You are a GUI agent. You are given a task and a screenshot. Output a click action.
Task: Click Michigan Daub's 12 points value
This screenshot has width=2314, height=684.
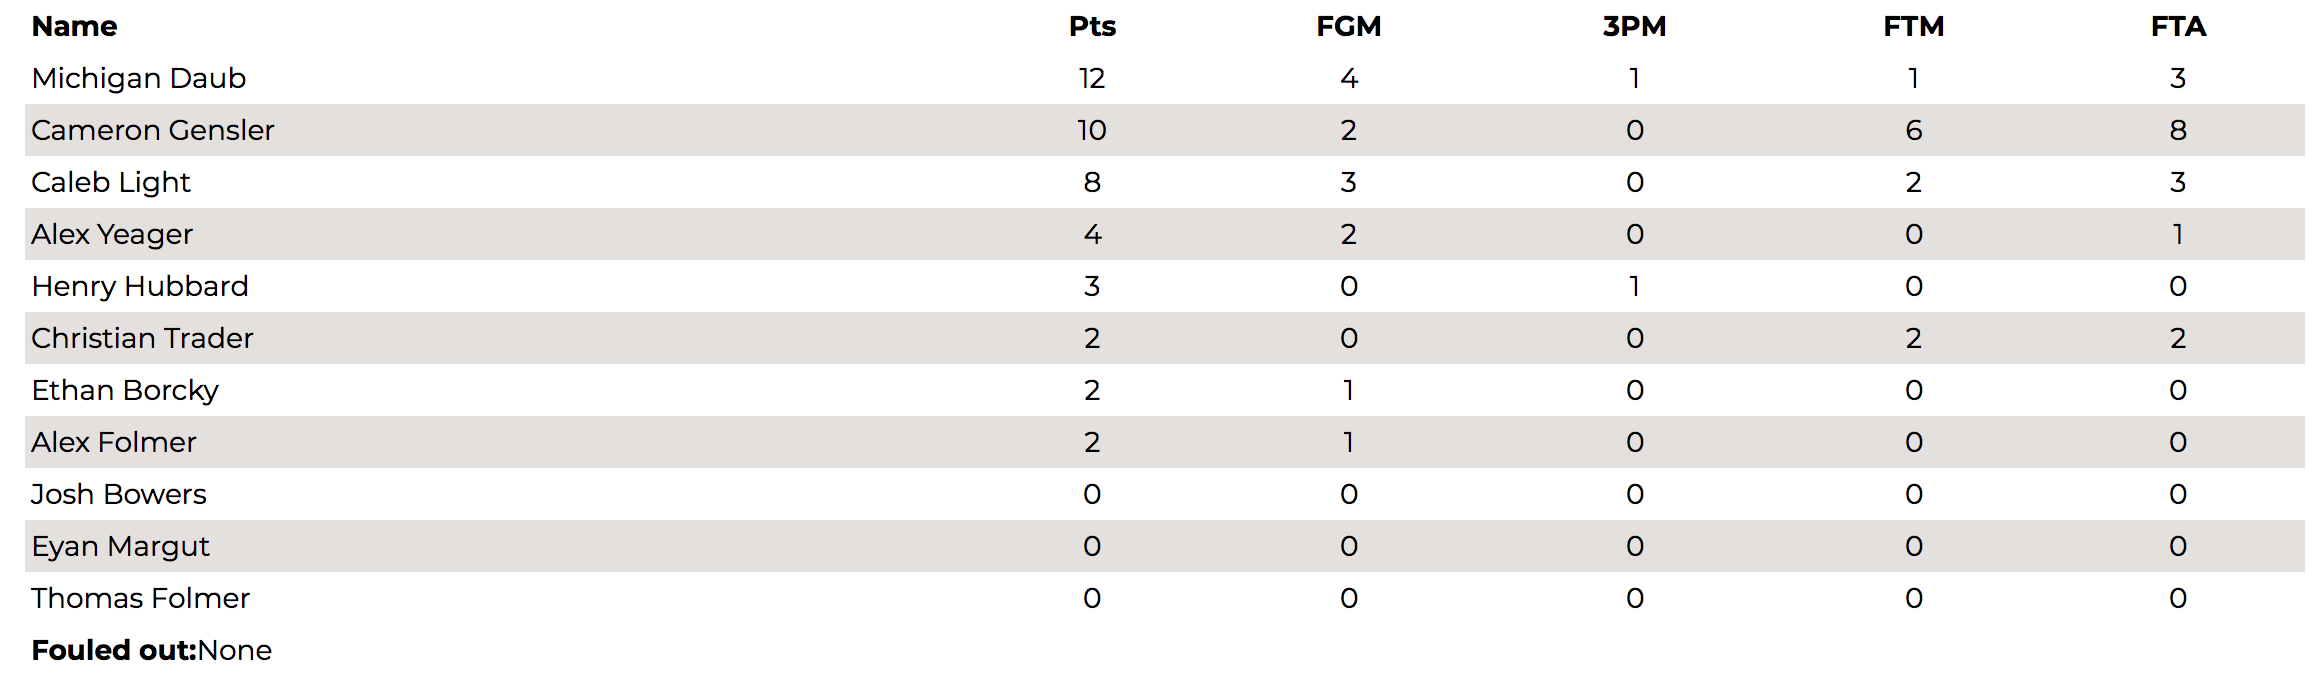point(1092,78)
